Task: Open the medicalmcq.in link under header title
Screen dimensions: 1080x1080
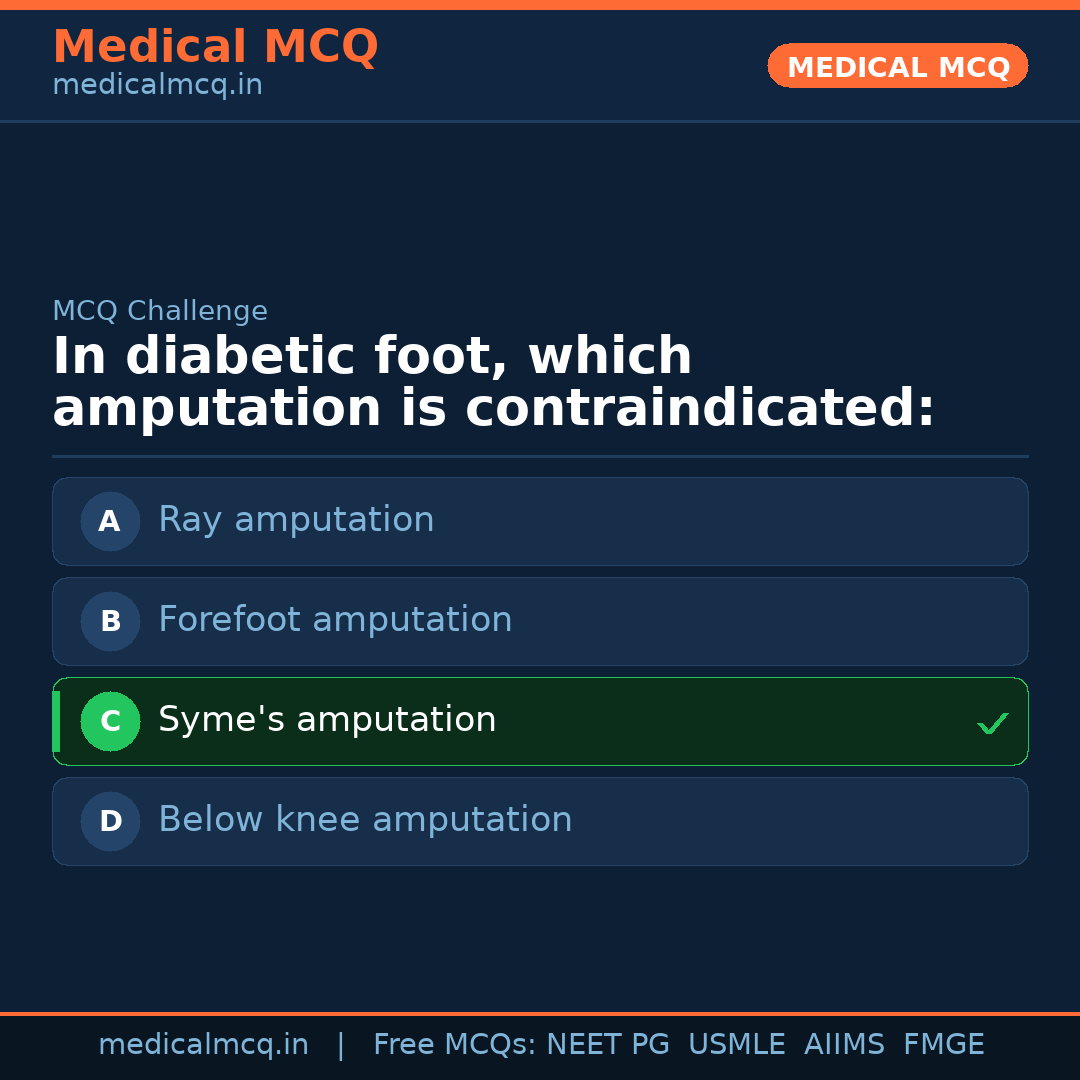Action: click(157, 85)
